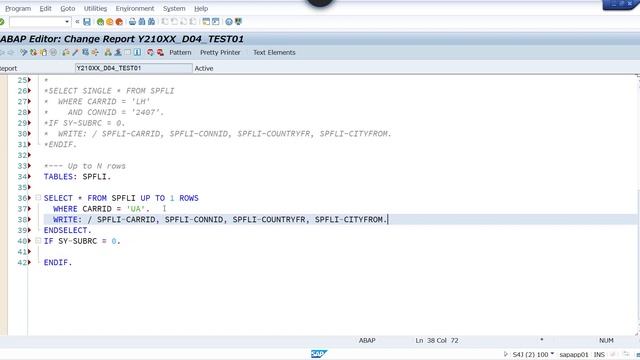Open the Help menu
This screenshot has width=640, height=360.
(x=201, y=8)
